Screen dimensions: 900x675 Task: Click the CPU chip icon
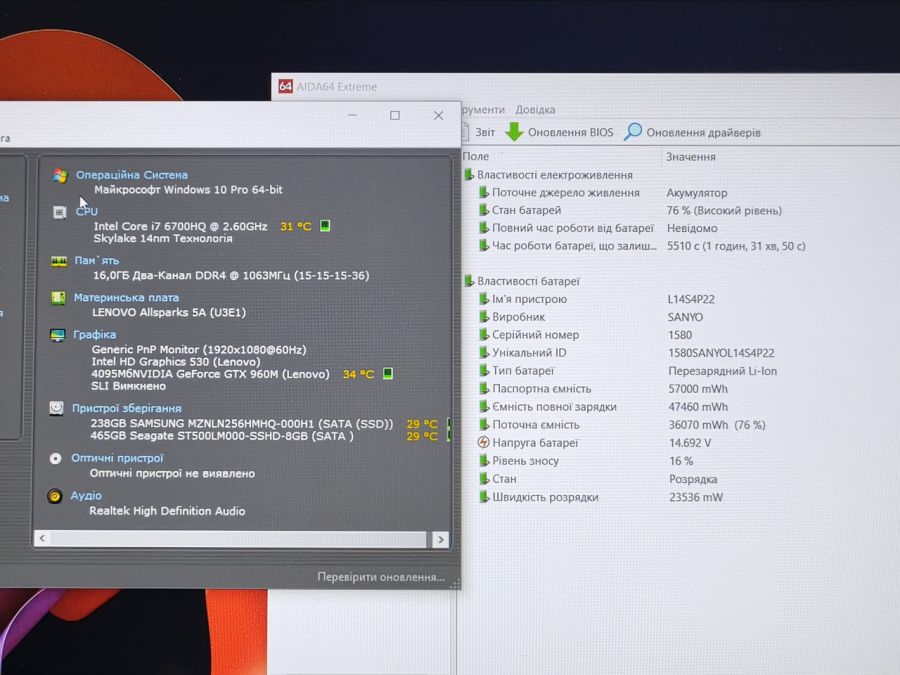point(59,212)
